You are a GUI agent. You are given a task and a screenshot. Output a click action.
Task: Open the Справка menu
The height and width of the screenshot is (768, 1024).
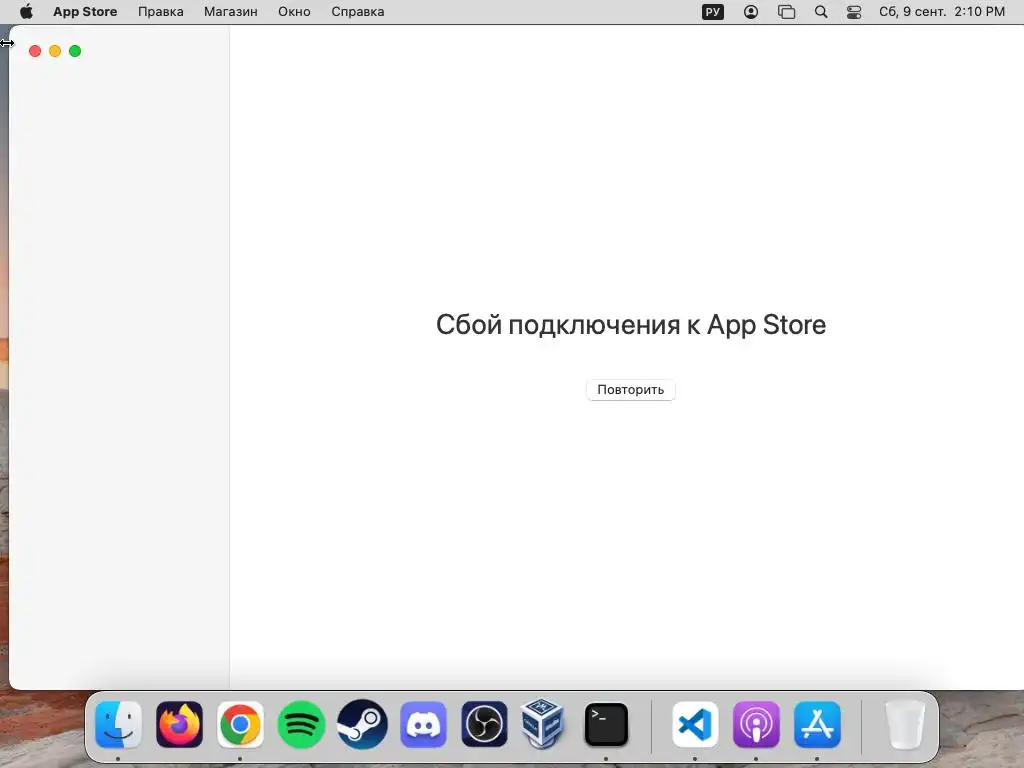[x=357, y=12]
